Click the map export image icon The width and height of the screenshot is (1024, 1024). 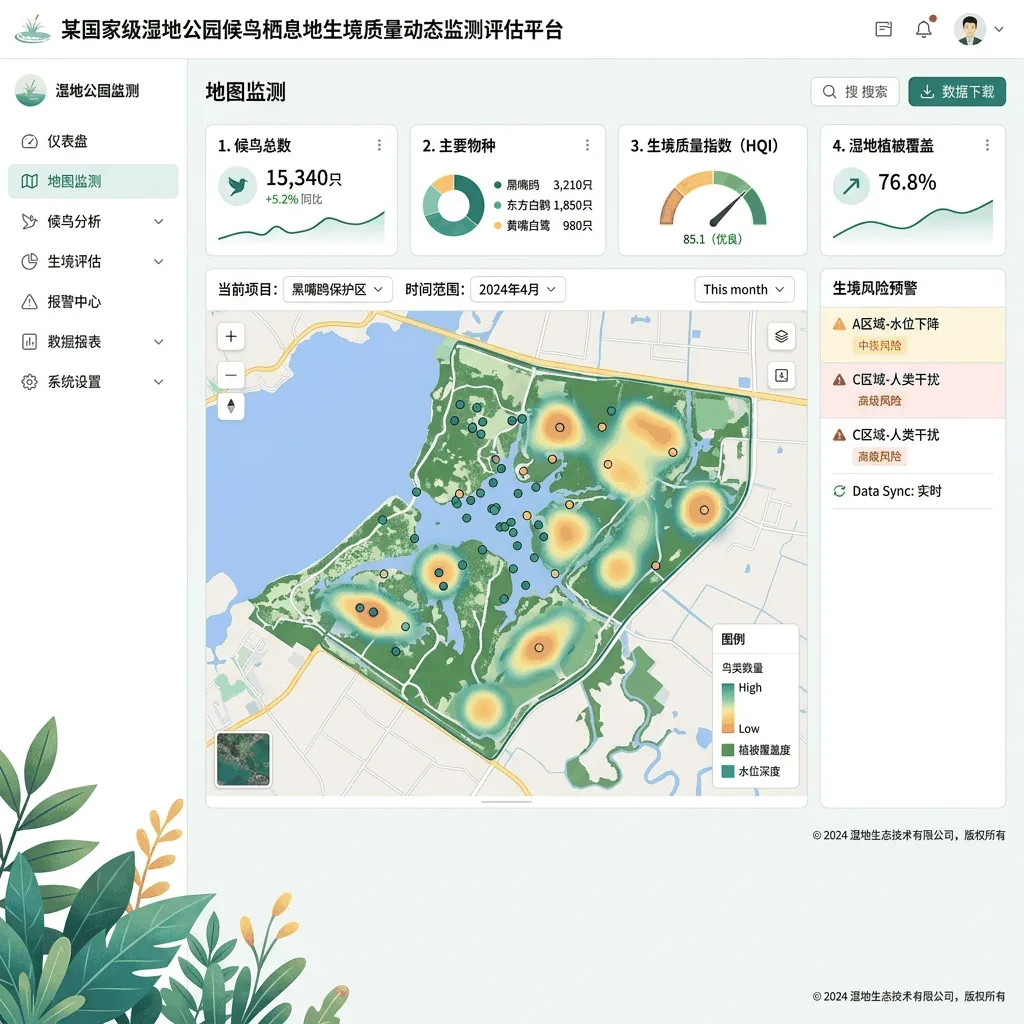pos(781,375)
